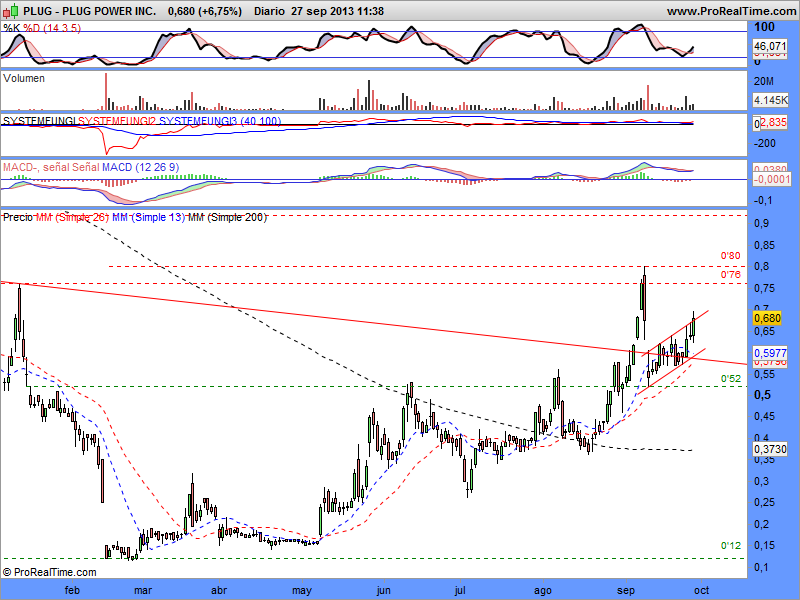Click the red 'SYSTEMFUNGI2' indicator label
800x600 pixels.
click(x=117, y=121)
